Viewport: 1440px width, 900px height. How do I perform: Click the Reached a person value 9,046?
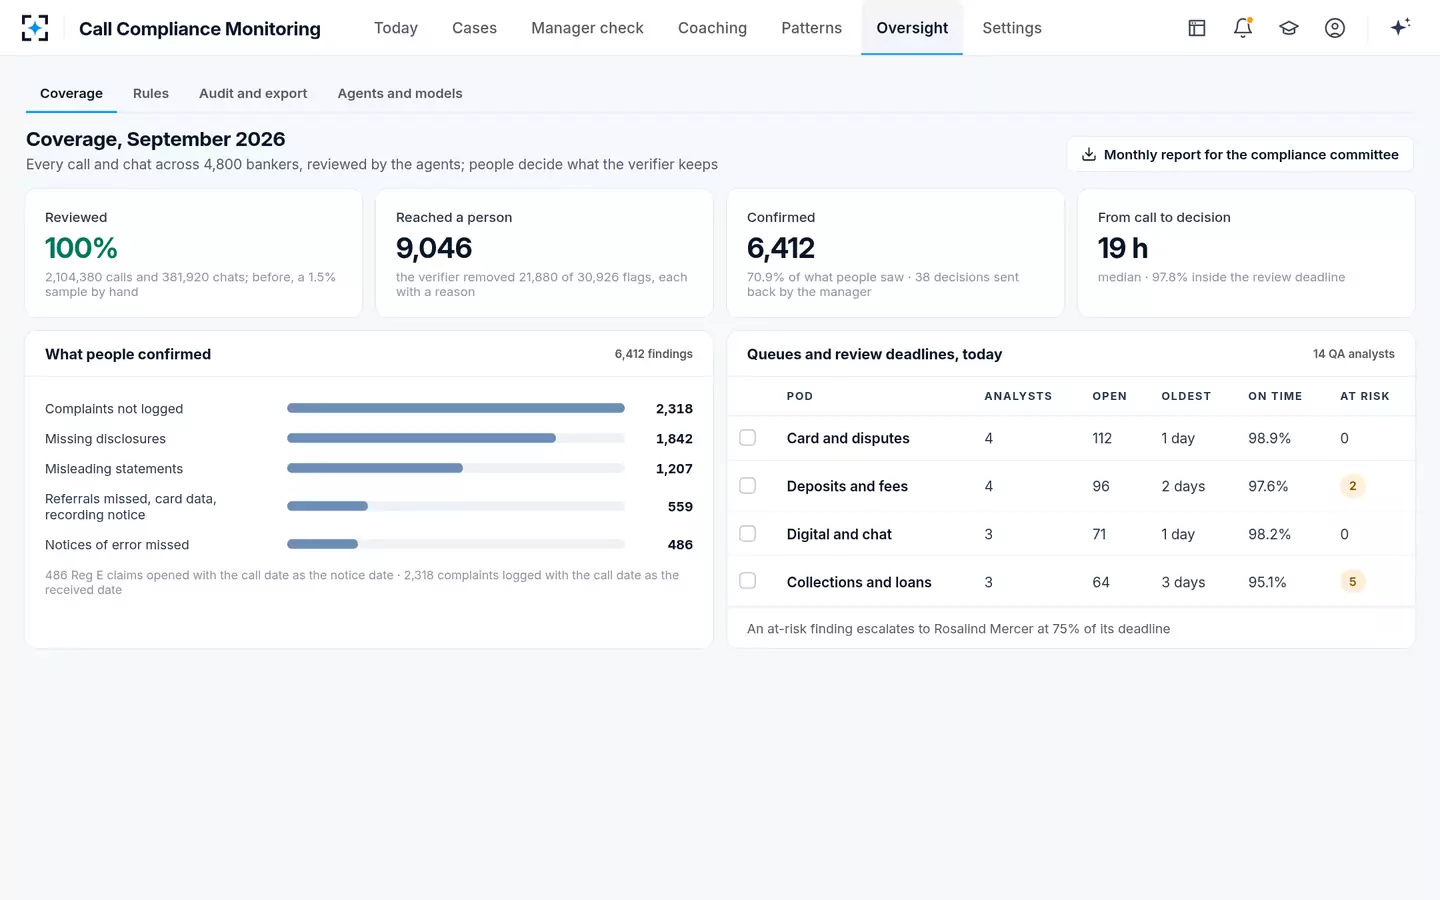tap(434, 248)
